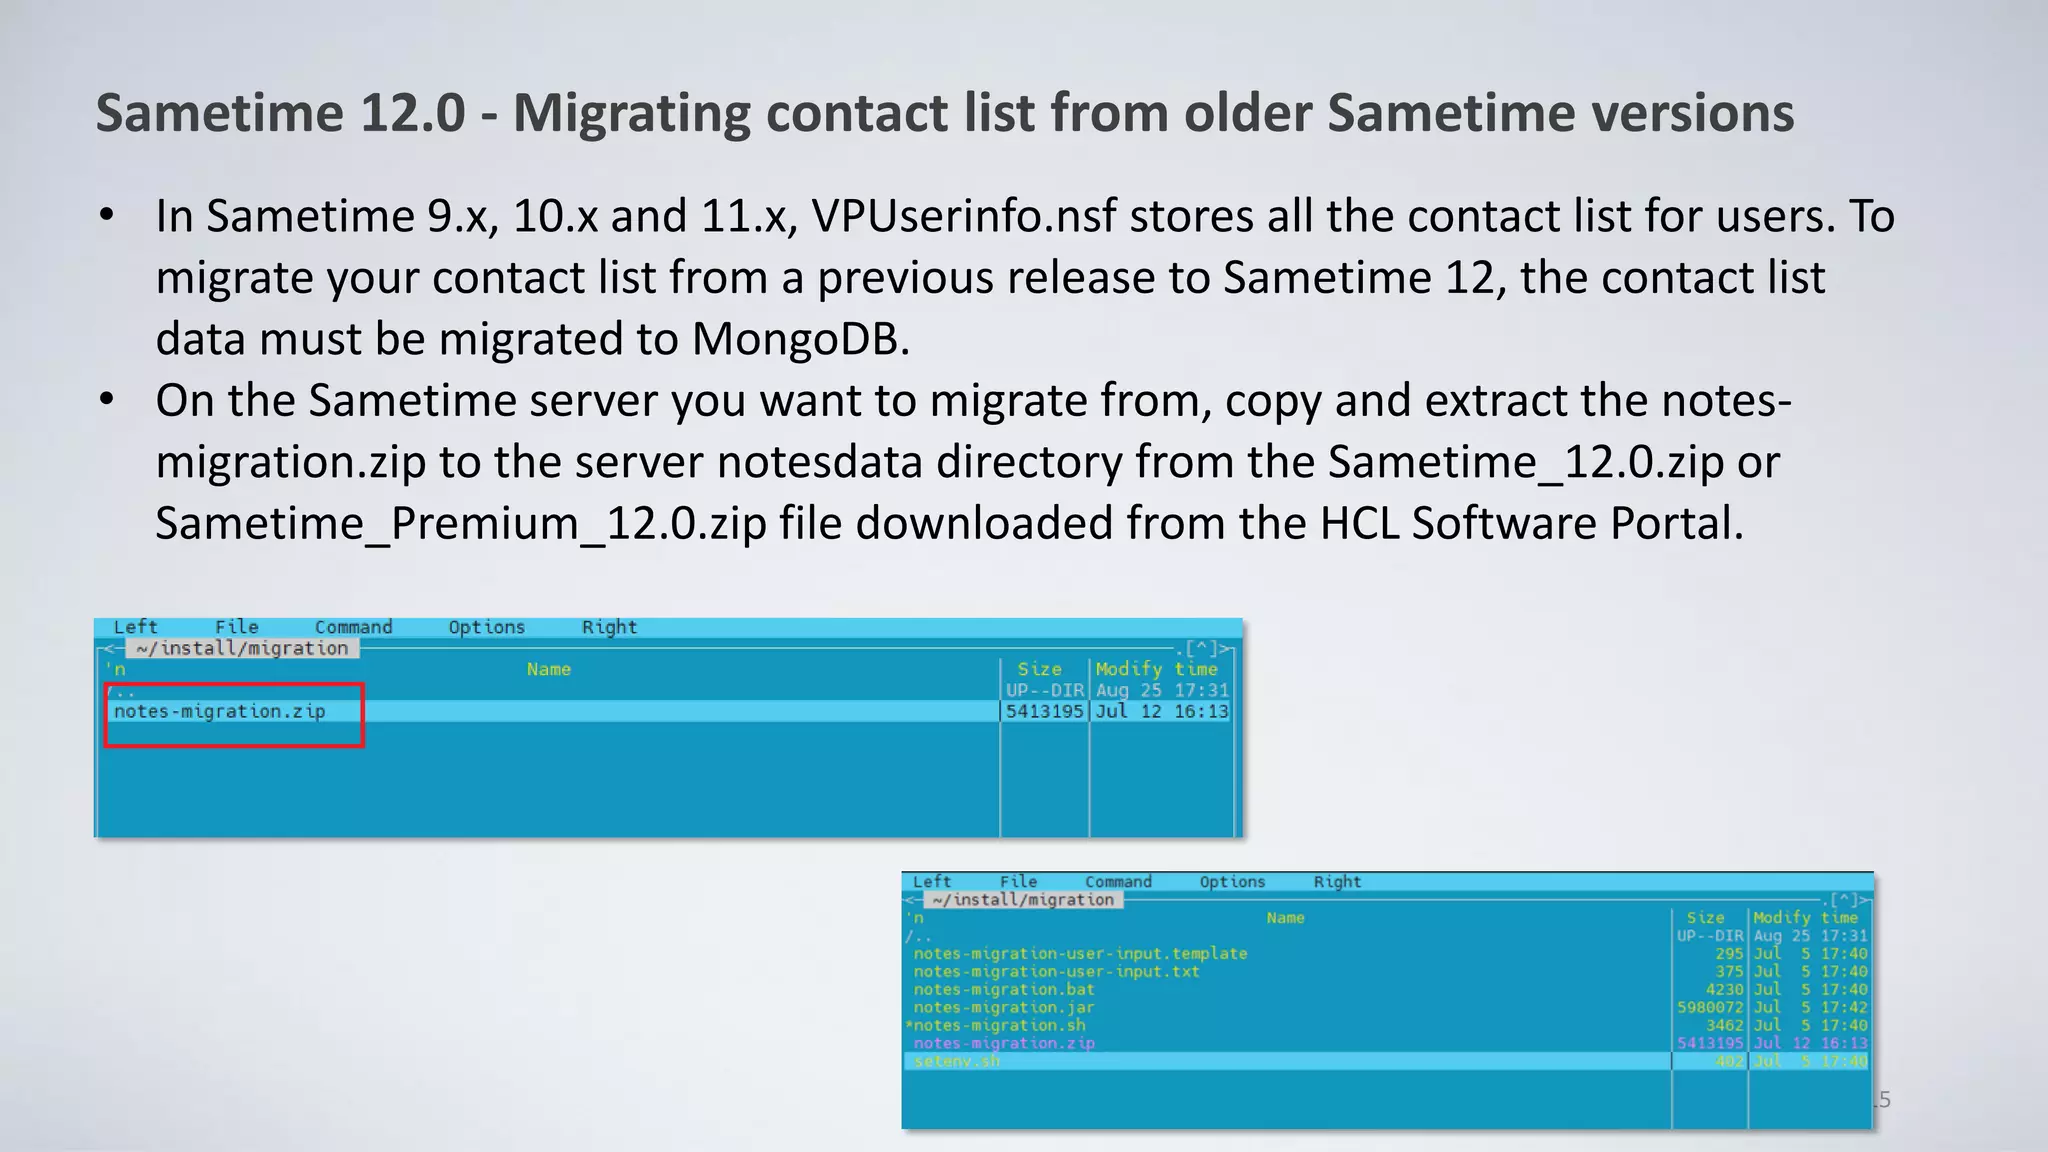2048x1152 pixels.
Task: Open the Right menu in the extracted-files panel
Action: pyautogui.click(x=1338, y=881)
